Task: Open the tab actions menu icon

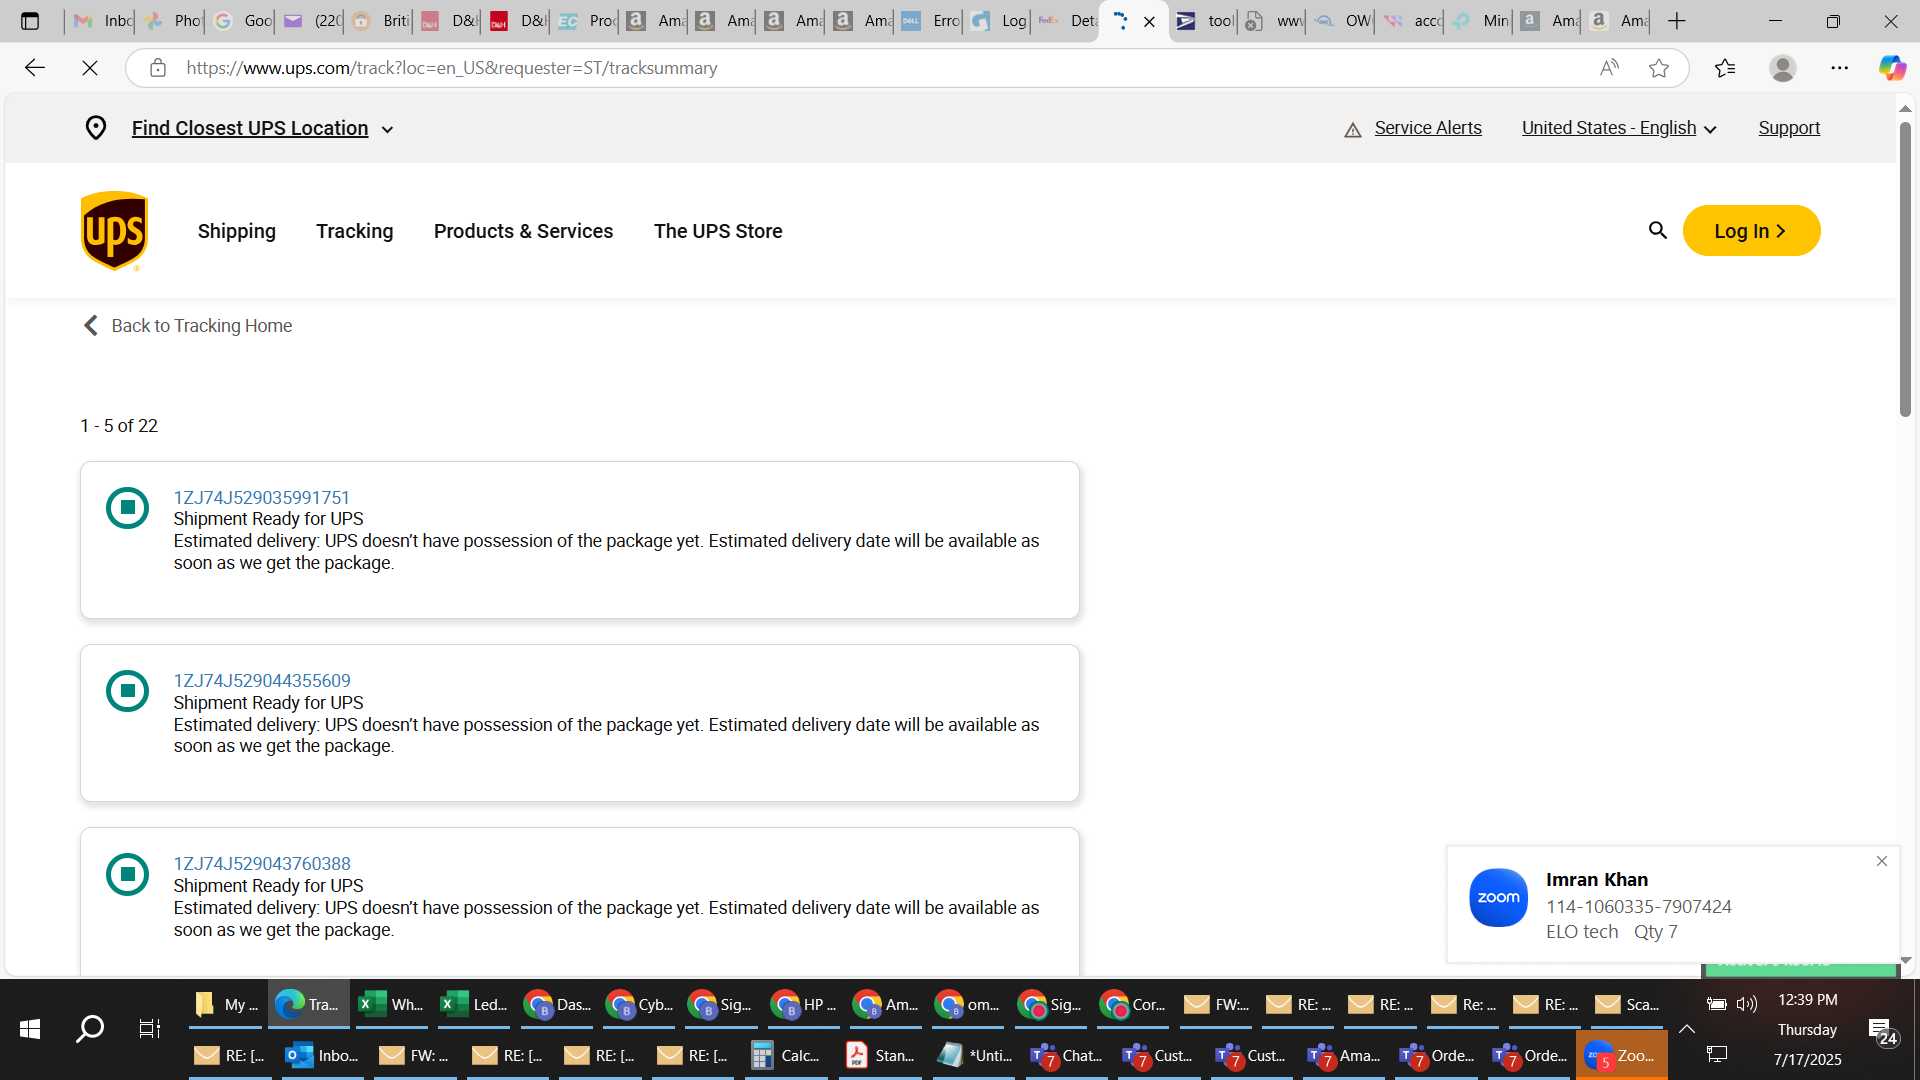Action: pos(30,21)
